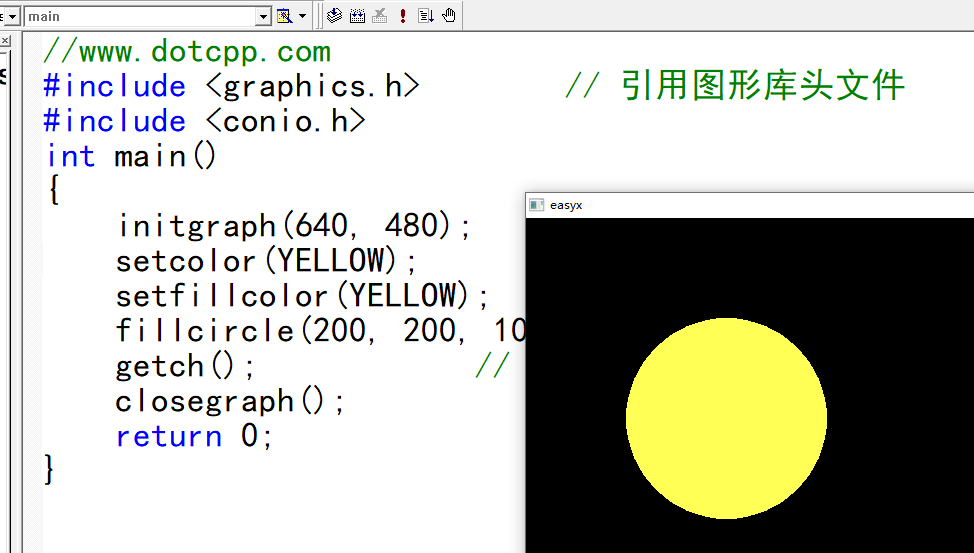Run program with the red exclamation icon

(x=403, y=16)
